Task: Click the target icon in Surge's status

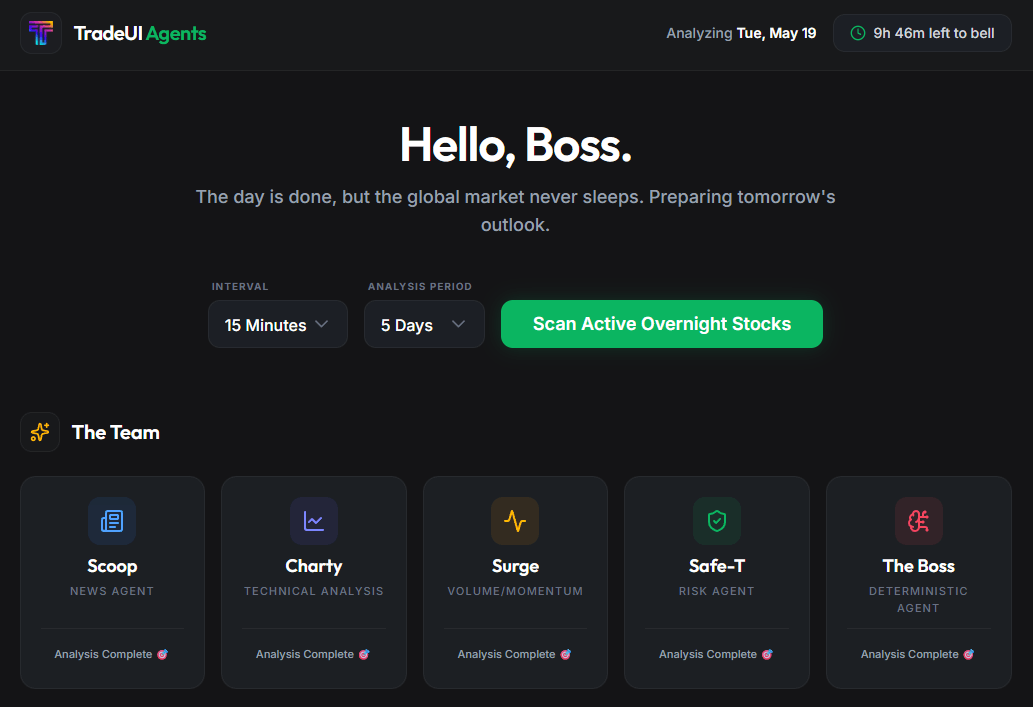Action: click(x=565, y=654)
